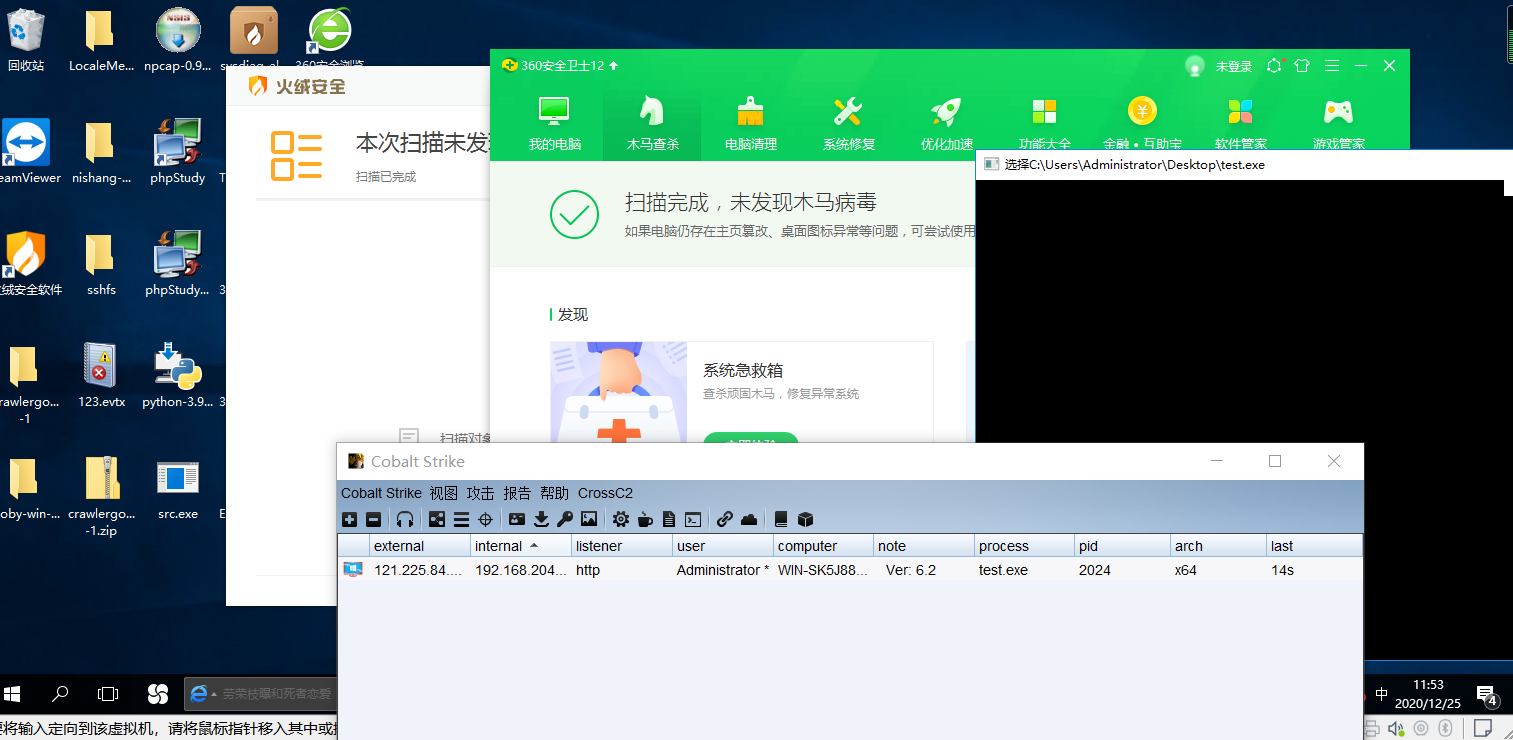Sort by the listener column header
Screen dimensions: 1513x740
(x=622, y=546)
